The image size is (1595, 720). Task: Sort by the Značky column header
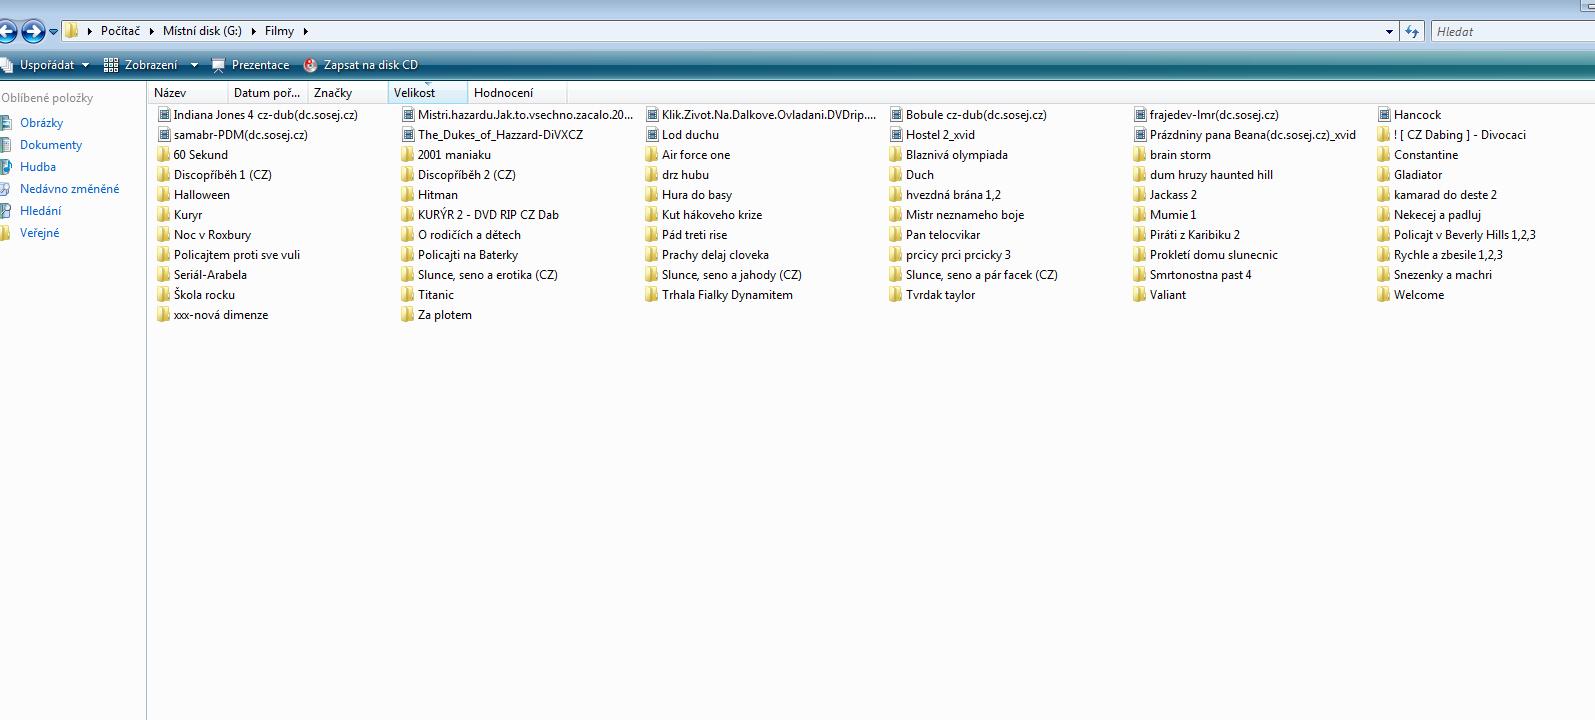coord(347,93)
